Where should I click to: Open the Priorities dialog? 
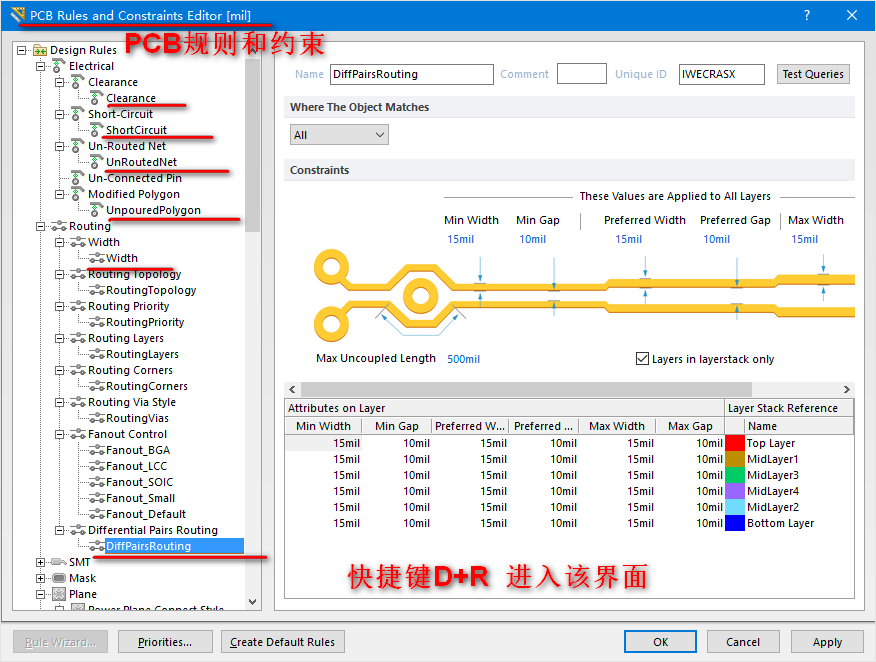pos(165,642)
